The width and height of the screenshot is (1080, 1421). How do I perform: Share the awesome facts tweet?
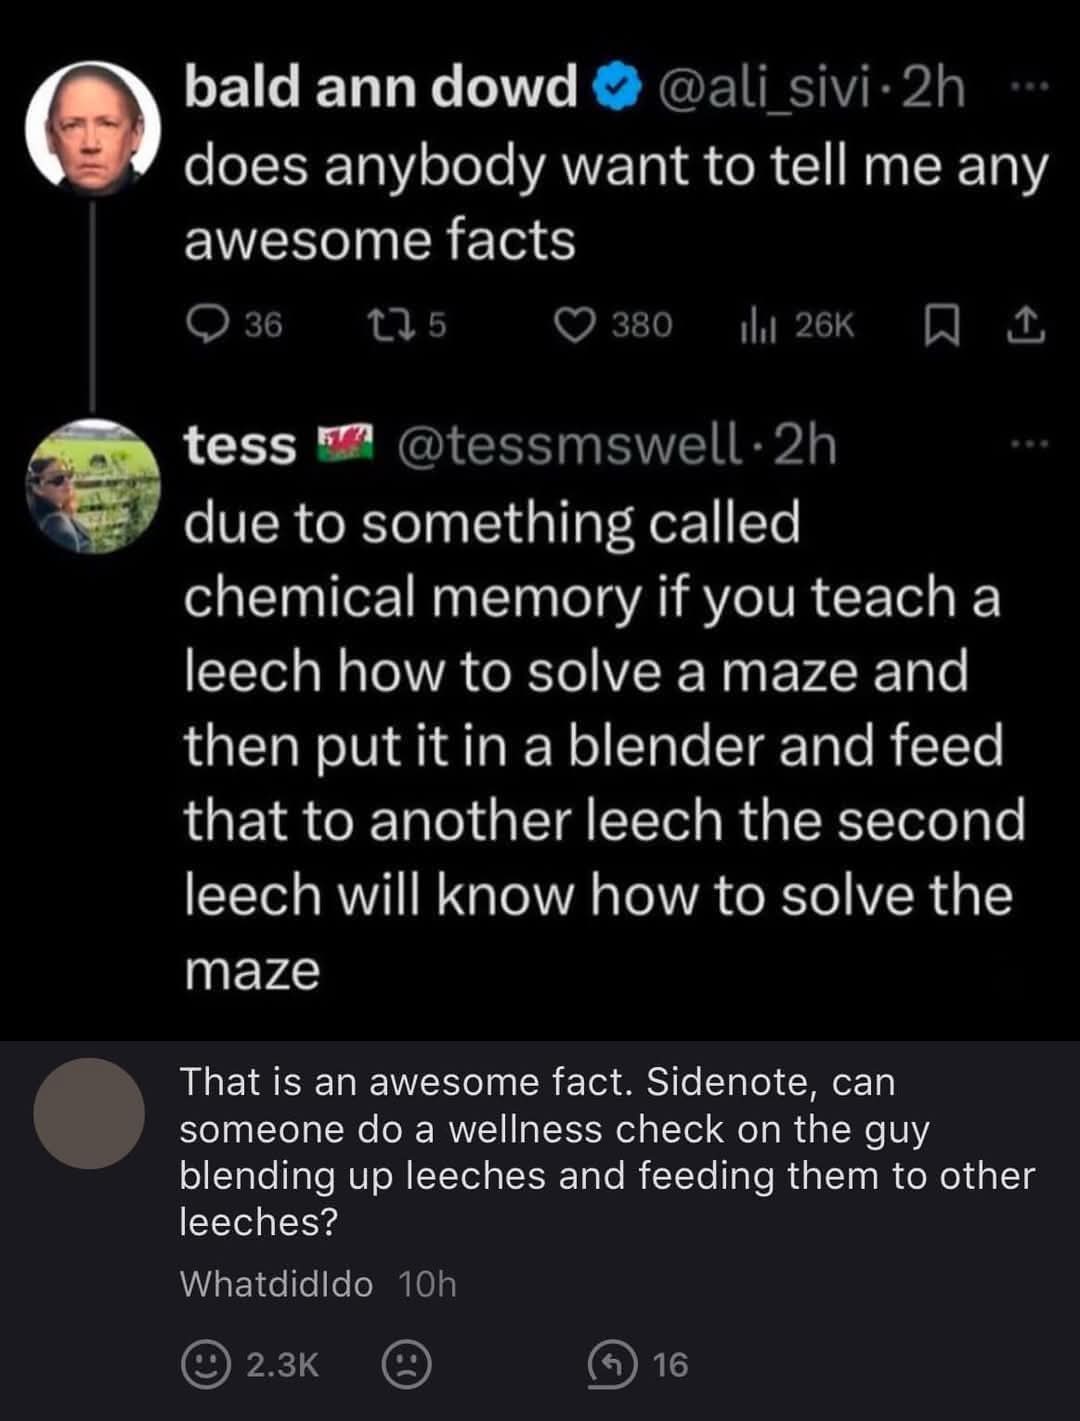coord(1030,325)
